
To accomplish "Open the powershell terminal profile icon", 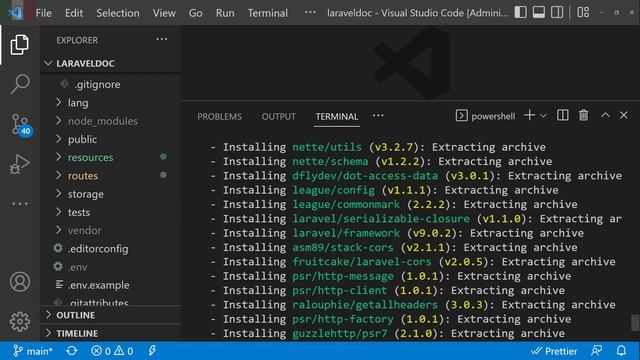I will point(461,116).
